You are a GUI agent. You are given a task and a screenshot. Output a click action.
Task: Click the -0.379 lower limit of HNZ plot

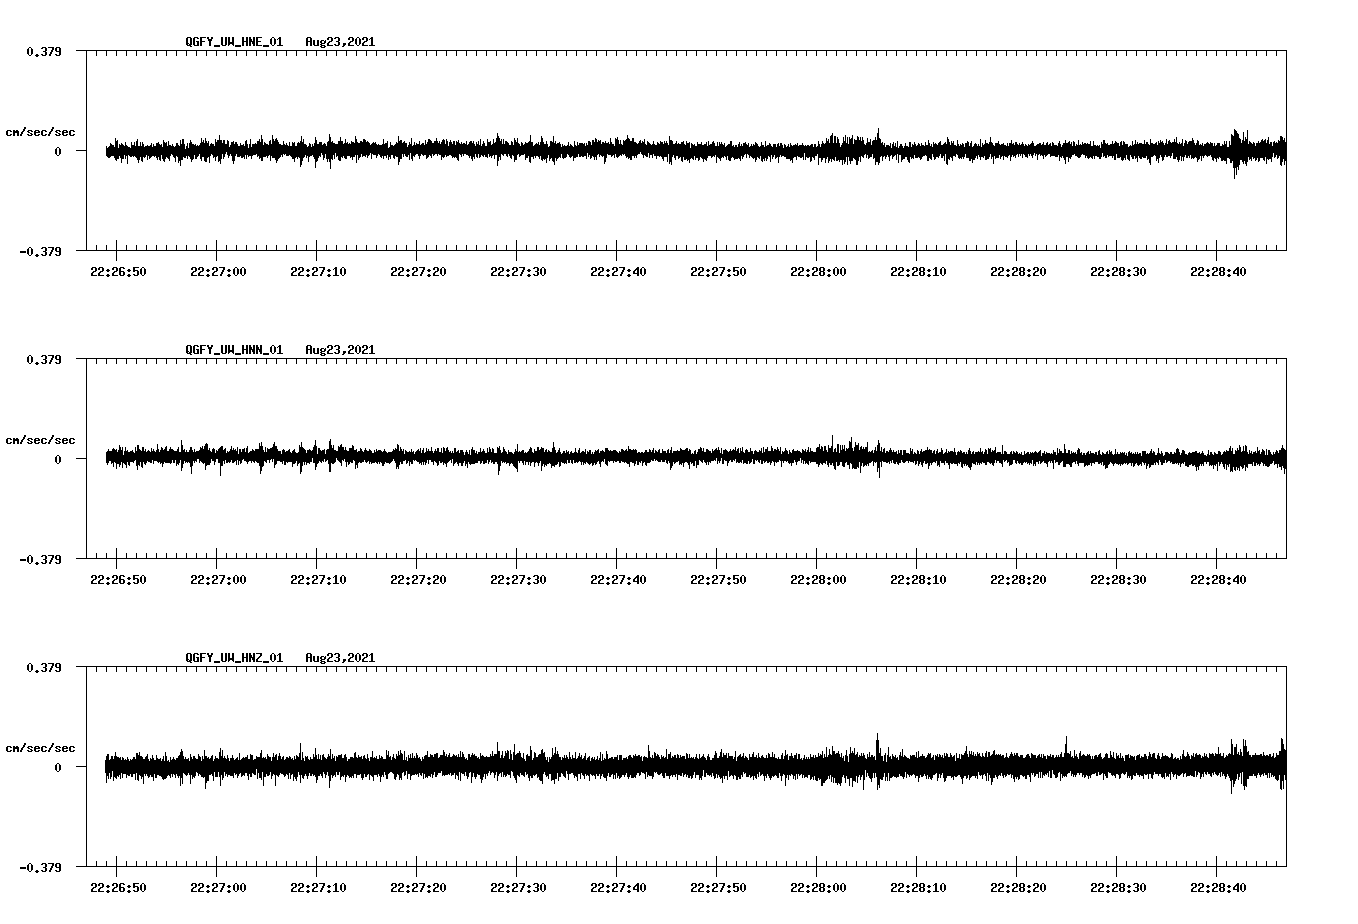(x=40, y=867)
